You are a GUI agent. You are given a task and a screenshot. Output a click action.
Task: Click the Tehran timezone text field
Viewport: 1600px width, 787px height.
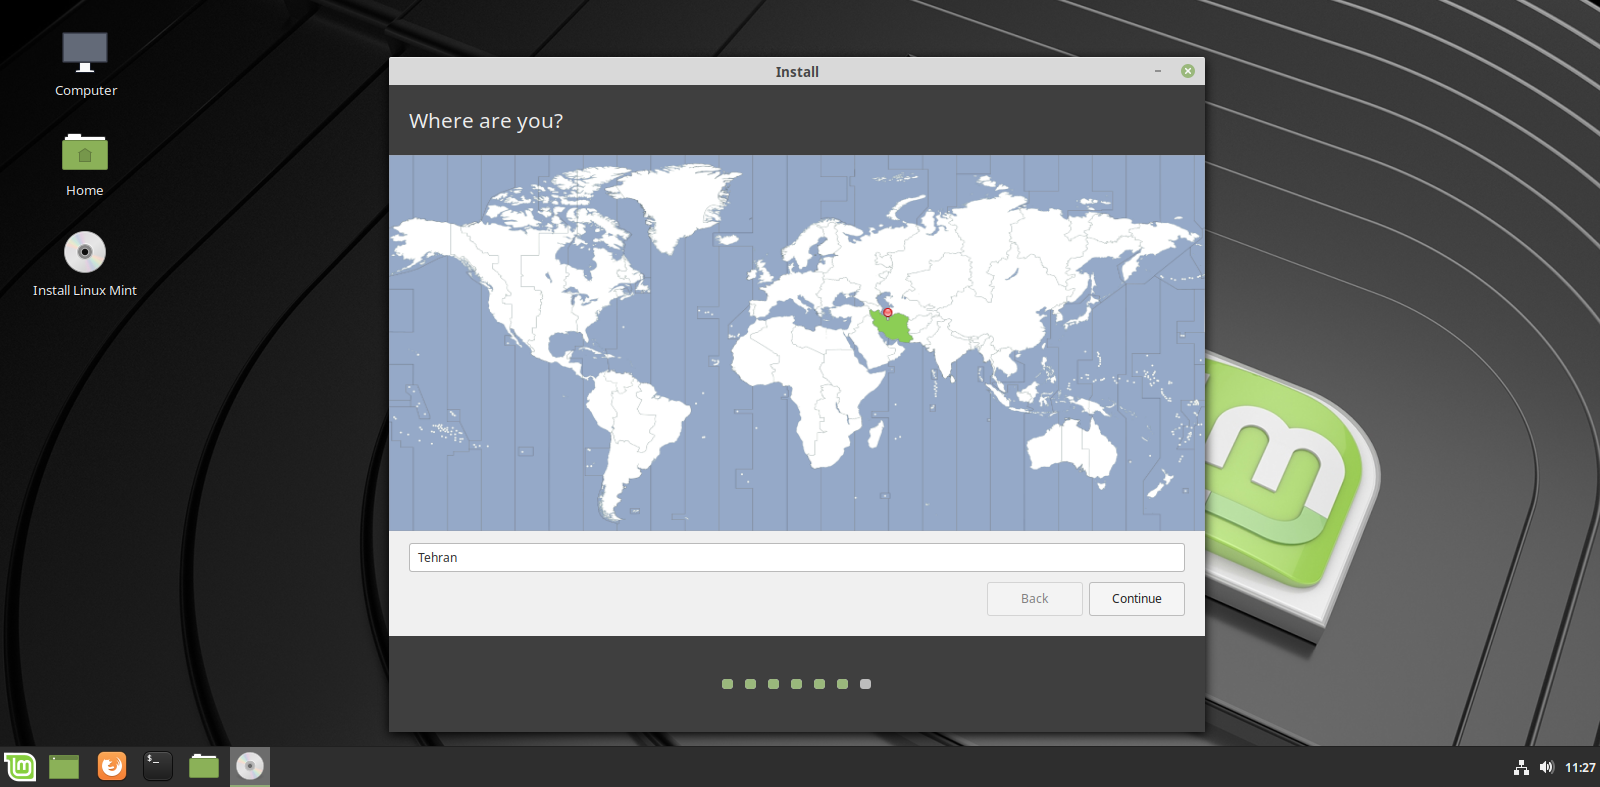coord(797,558)
